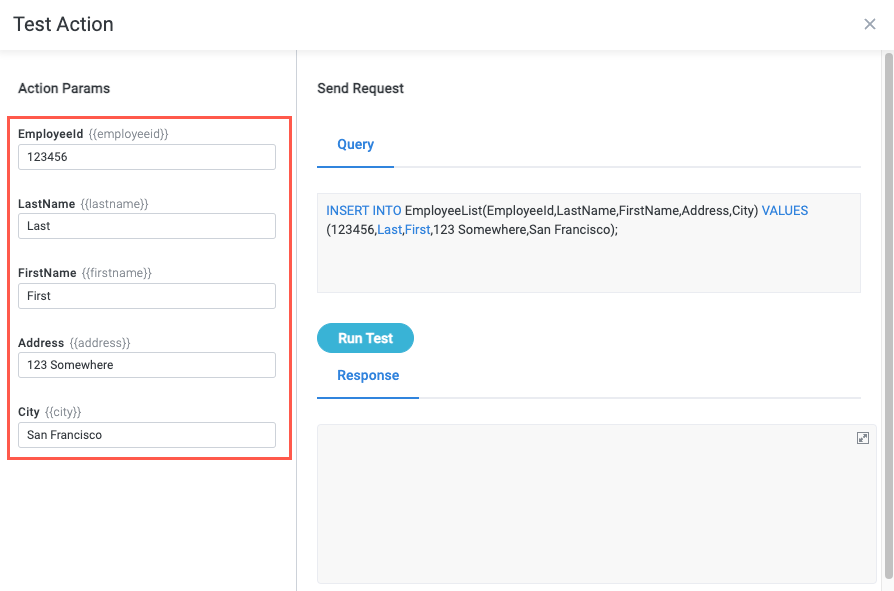The height and width of the screenshot is (591, 894).
Task: Close the Test Action dialog
Action: pos(869,24)
